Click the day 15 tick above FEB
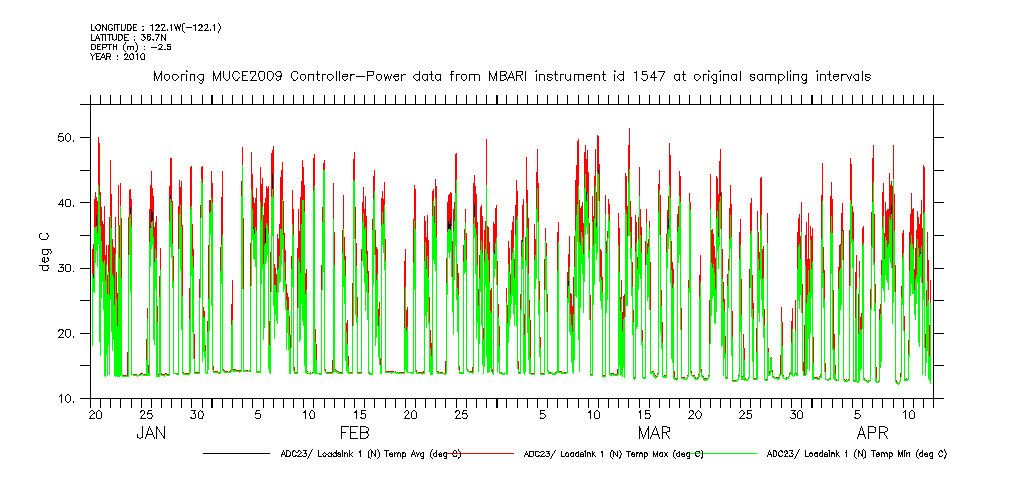Viewport: 1009px width, 504px height. pyautogui.click(x=360, y=414)
